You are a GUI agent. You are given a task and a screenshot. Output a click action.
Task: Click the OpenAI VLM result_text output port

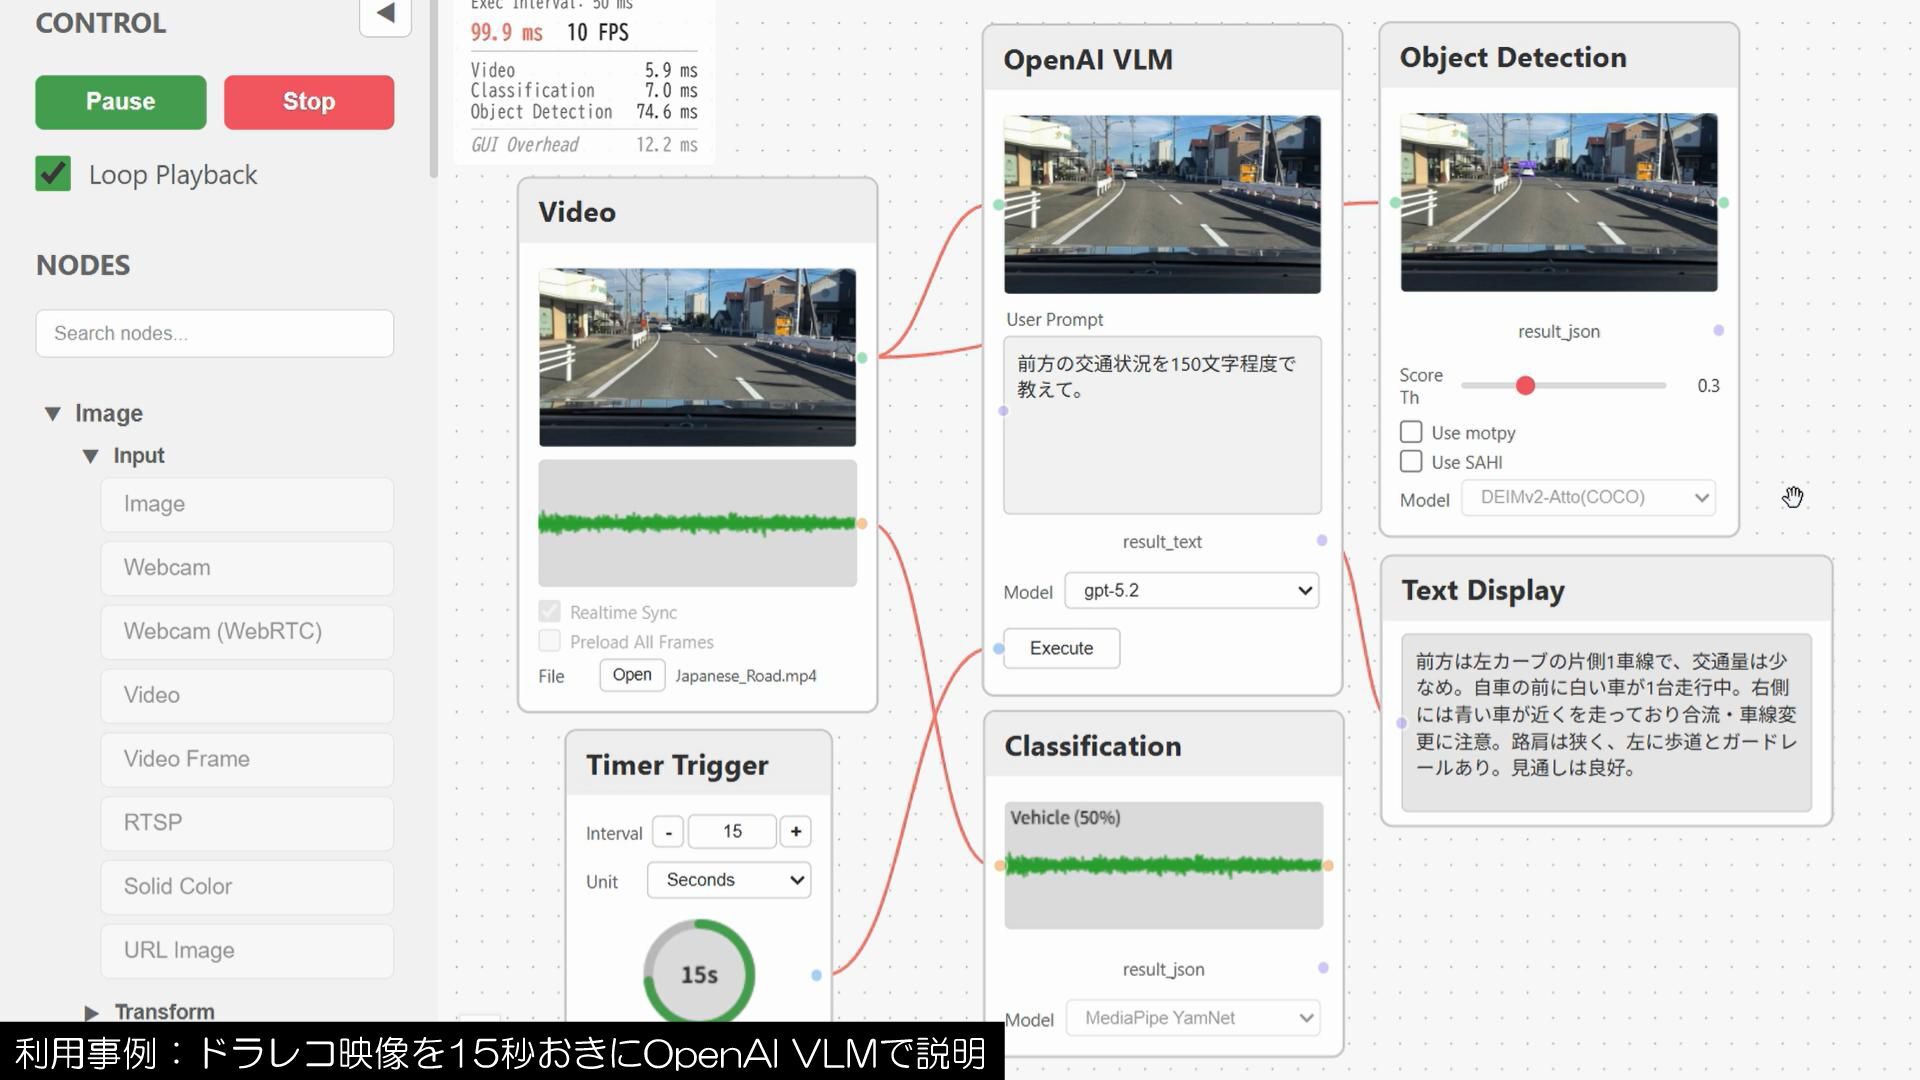point(1322,540)
